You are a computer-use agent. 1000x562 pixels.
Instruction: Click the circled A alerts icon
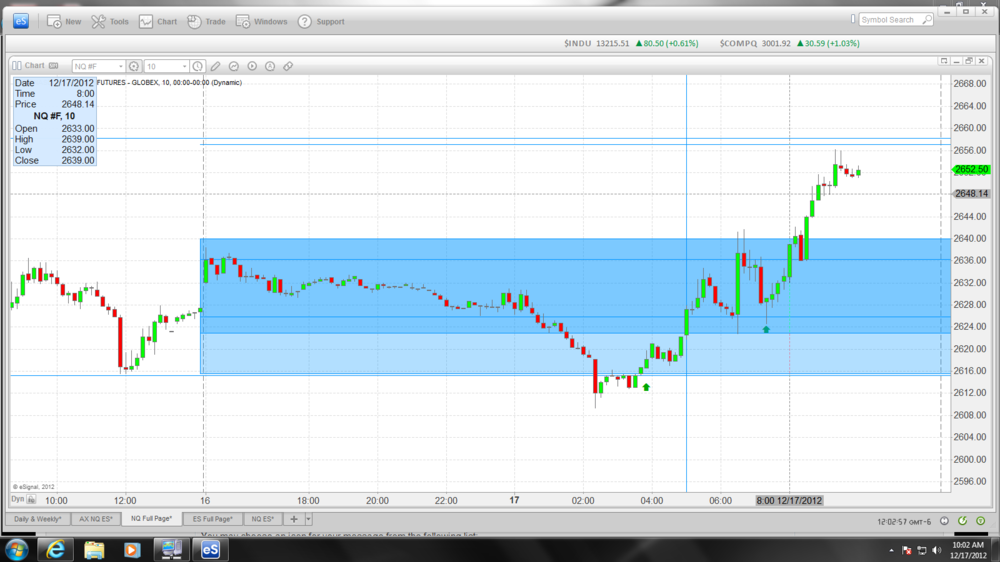click(x=270, y=66)
